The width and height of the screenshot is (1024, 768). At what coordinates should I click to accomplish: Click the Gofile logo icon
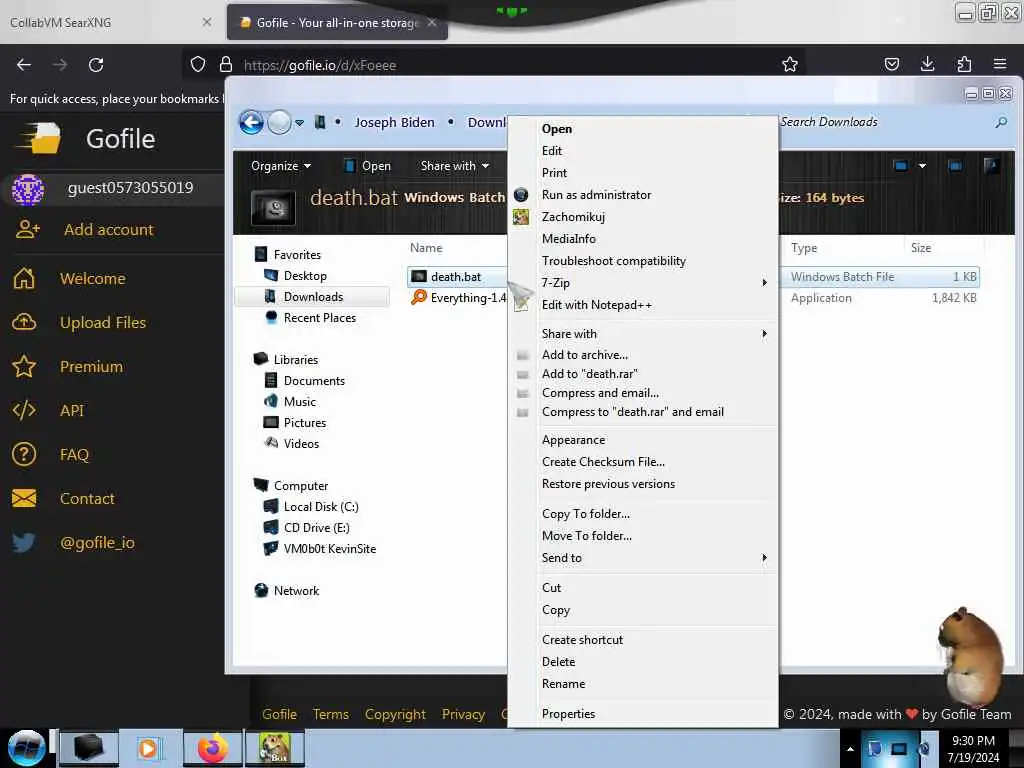click(x=39, y=138)
